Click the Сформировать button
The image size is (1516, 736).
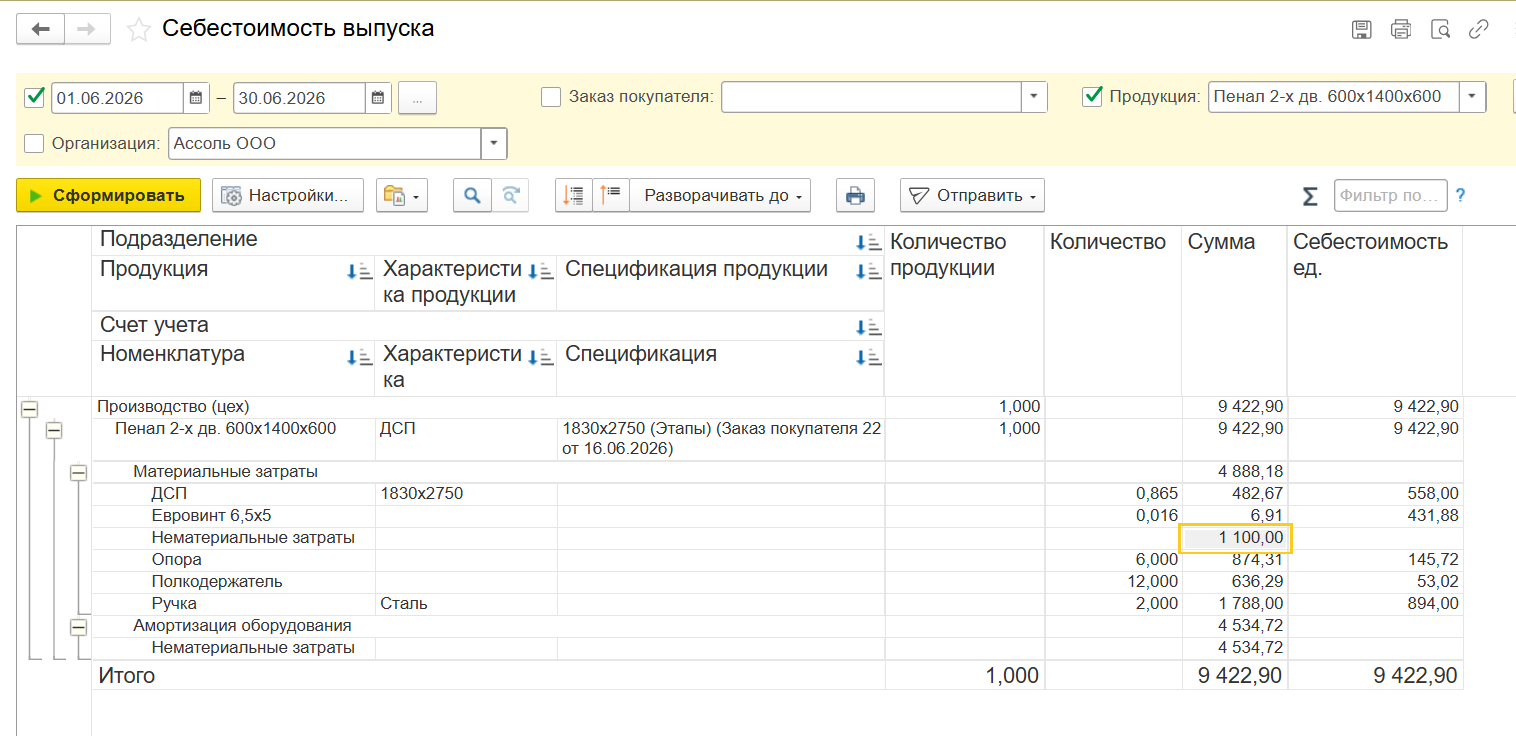click(109, 196)
